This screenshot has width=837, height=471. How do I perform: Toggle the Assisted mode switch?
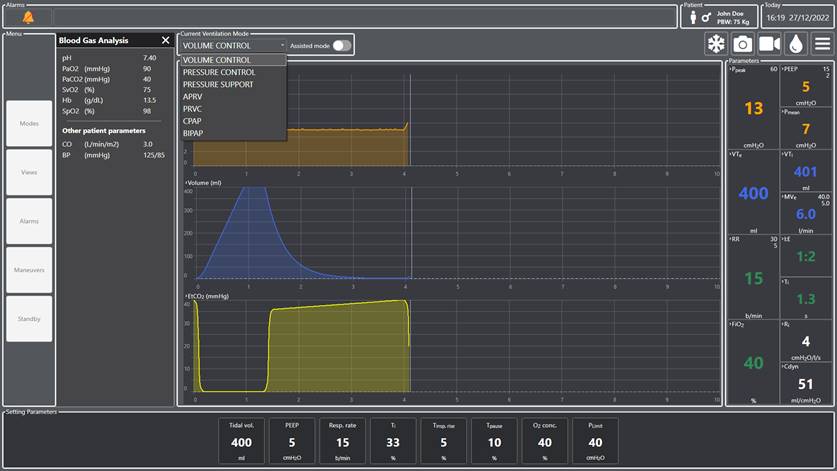[342, 45]
